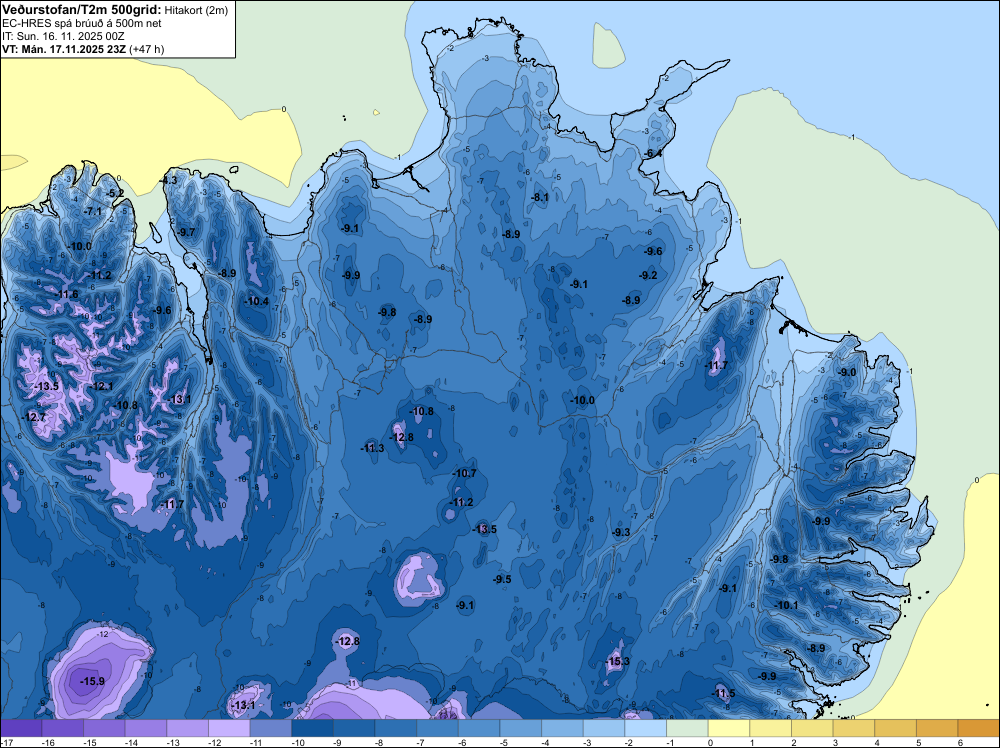The width and height of the screenshot is (1000, 748).
Task: Click the -9.5 temperature value
Action: tap(502, 580)
